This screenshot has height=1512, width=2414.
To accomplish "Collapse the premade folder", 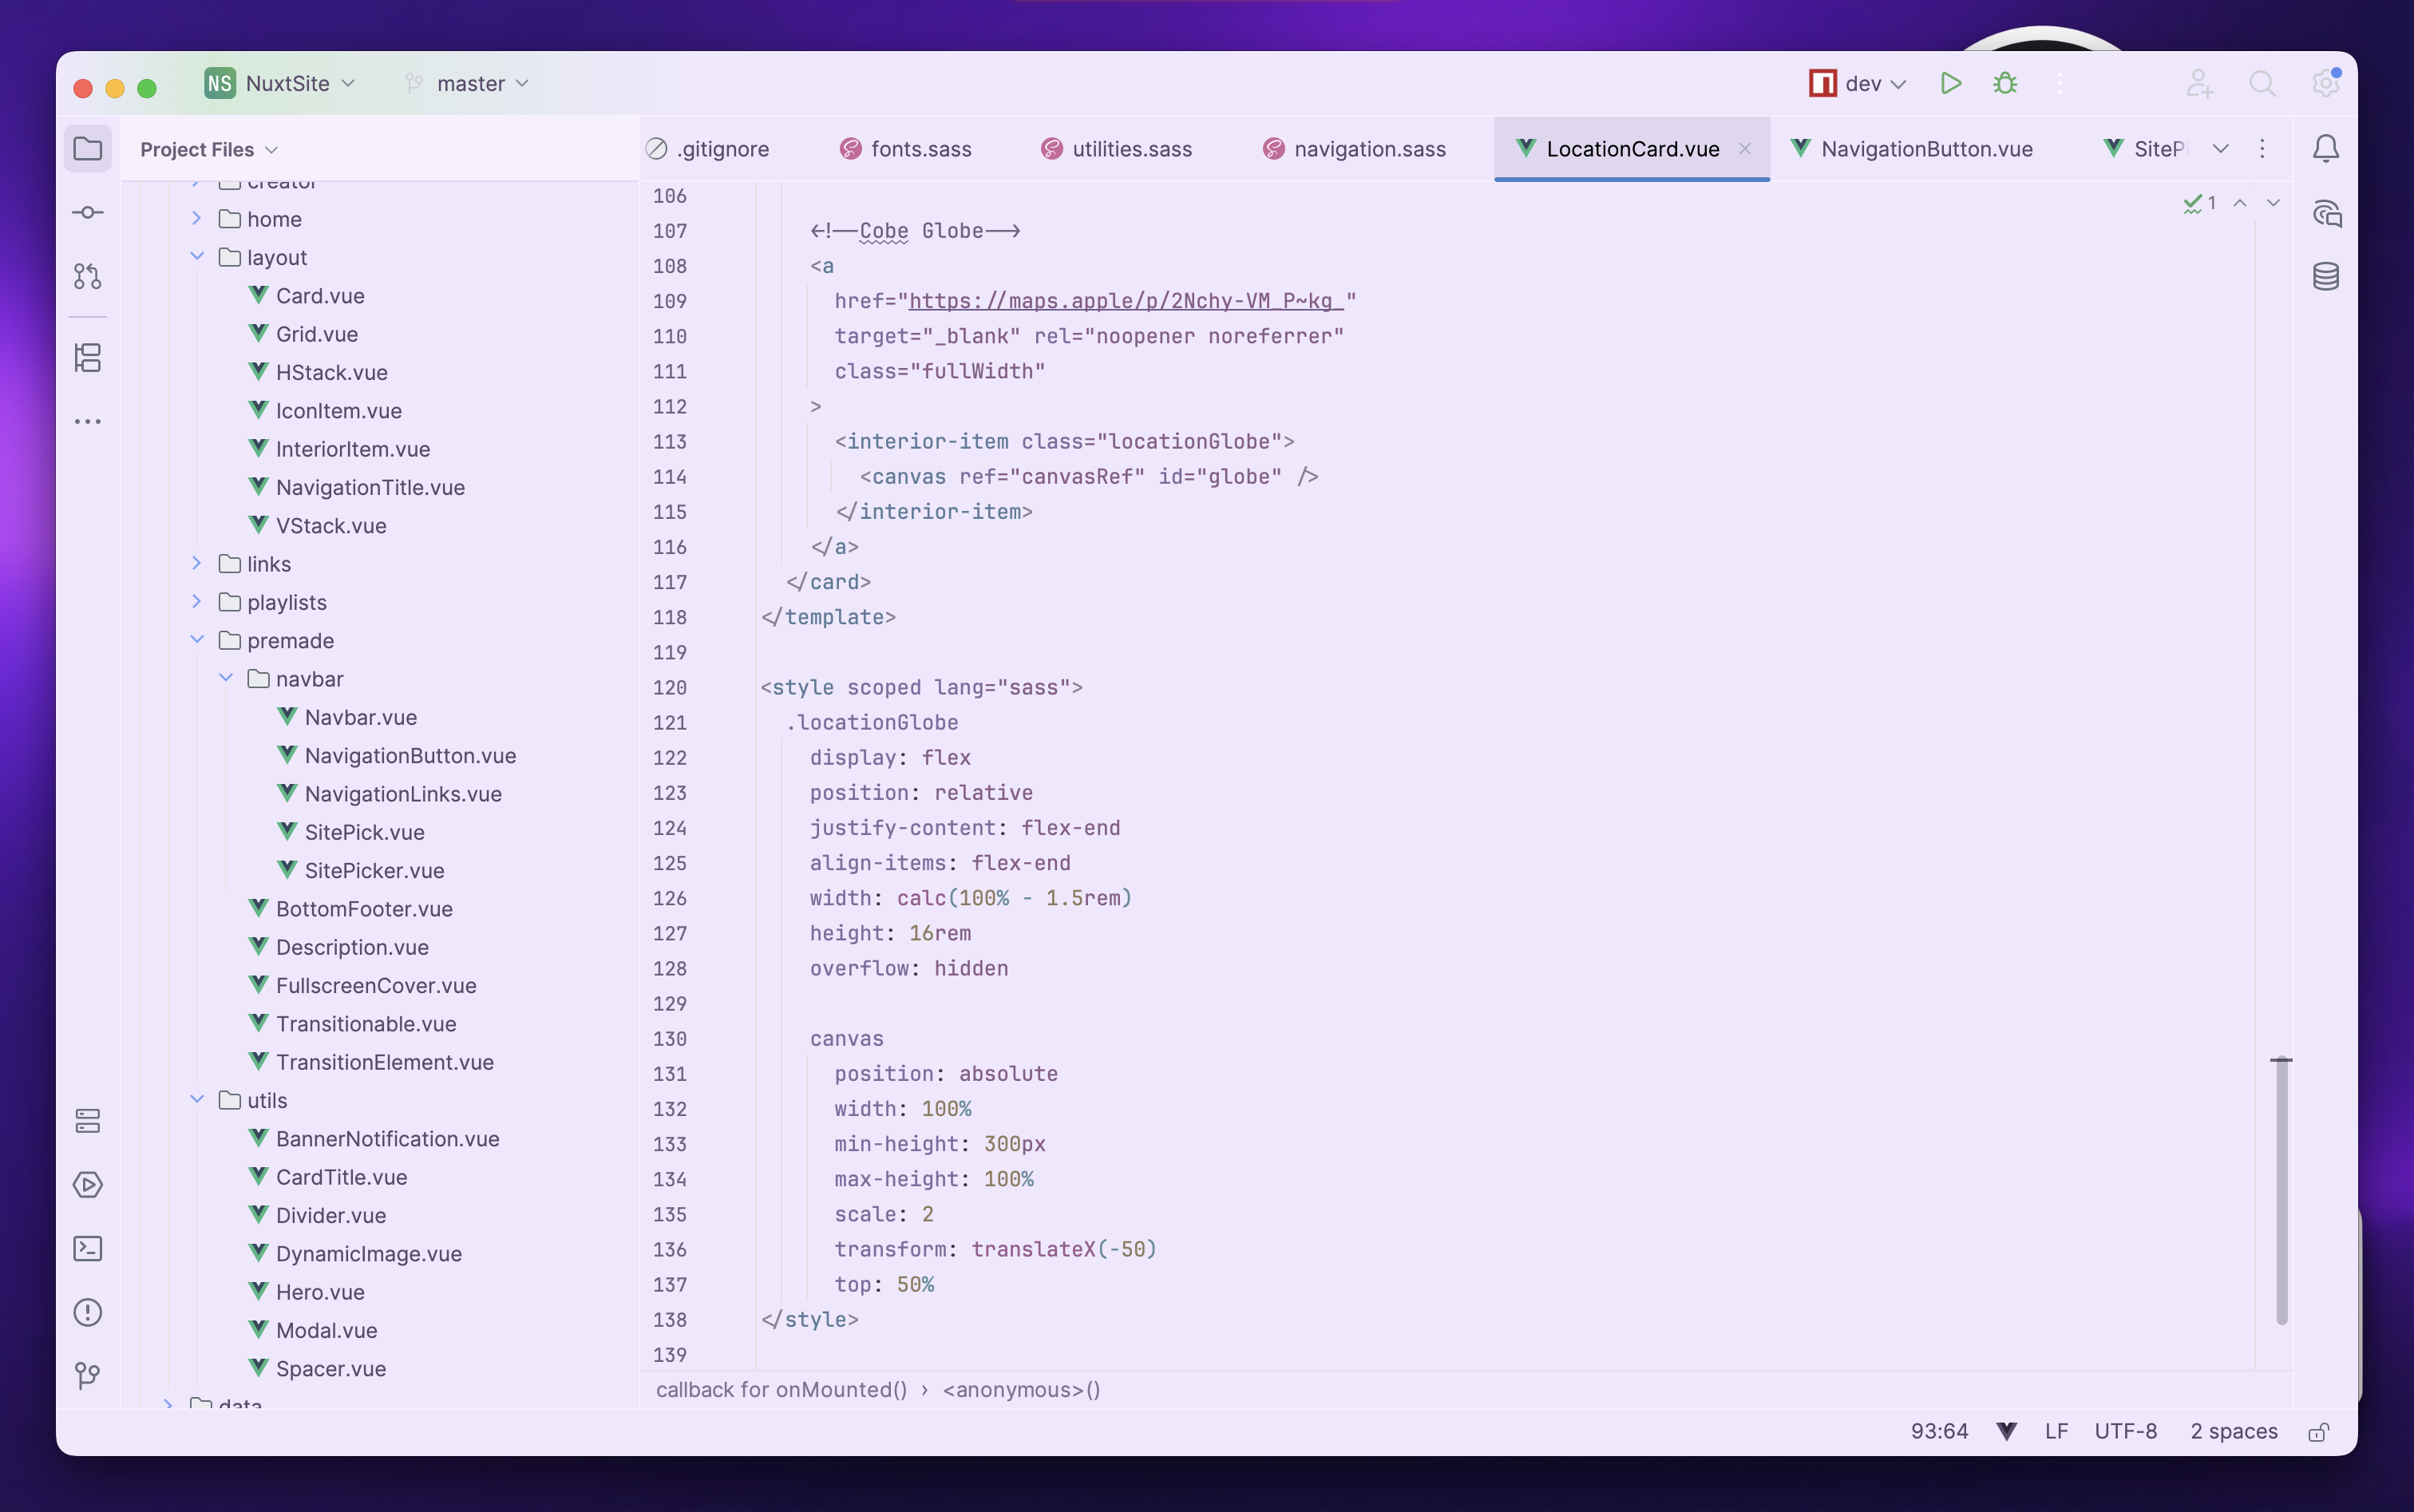I will [x=197, y=640].
